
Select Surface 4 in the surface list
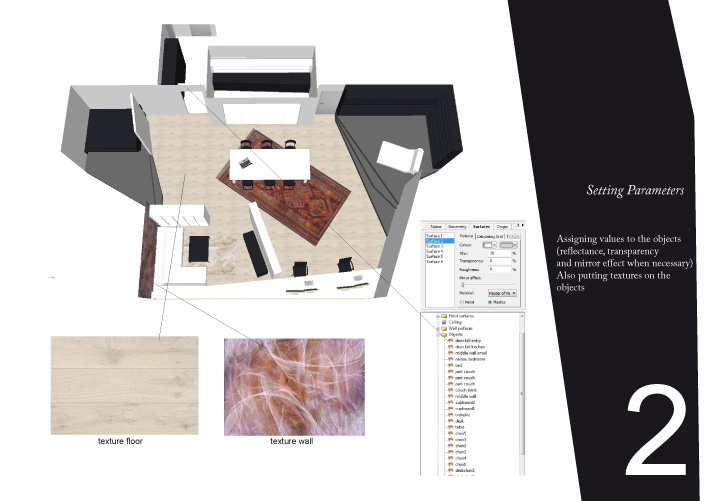point(440,251)
